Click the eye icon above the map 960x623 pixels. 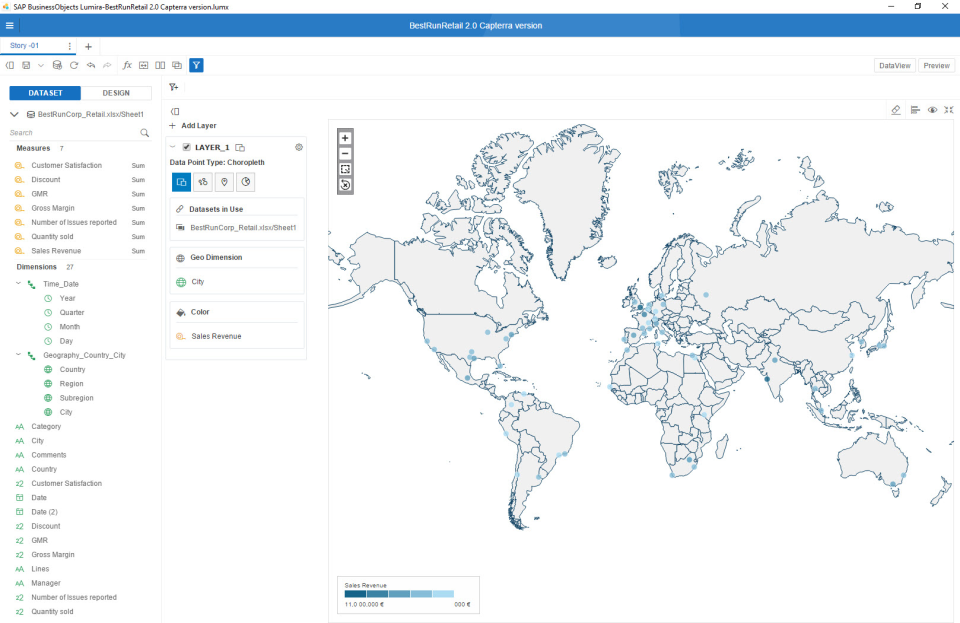(x=931, y=110)
